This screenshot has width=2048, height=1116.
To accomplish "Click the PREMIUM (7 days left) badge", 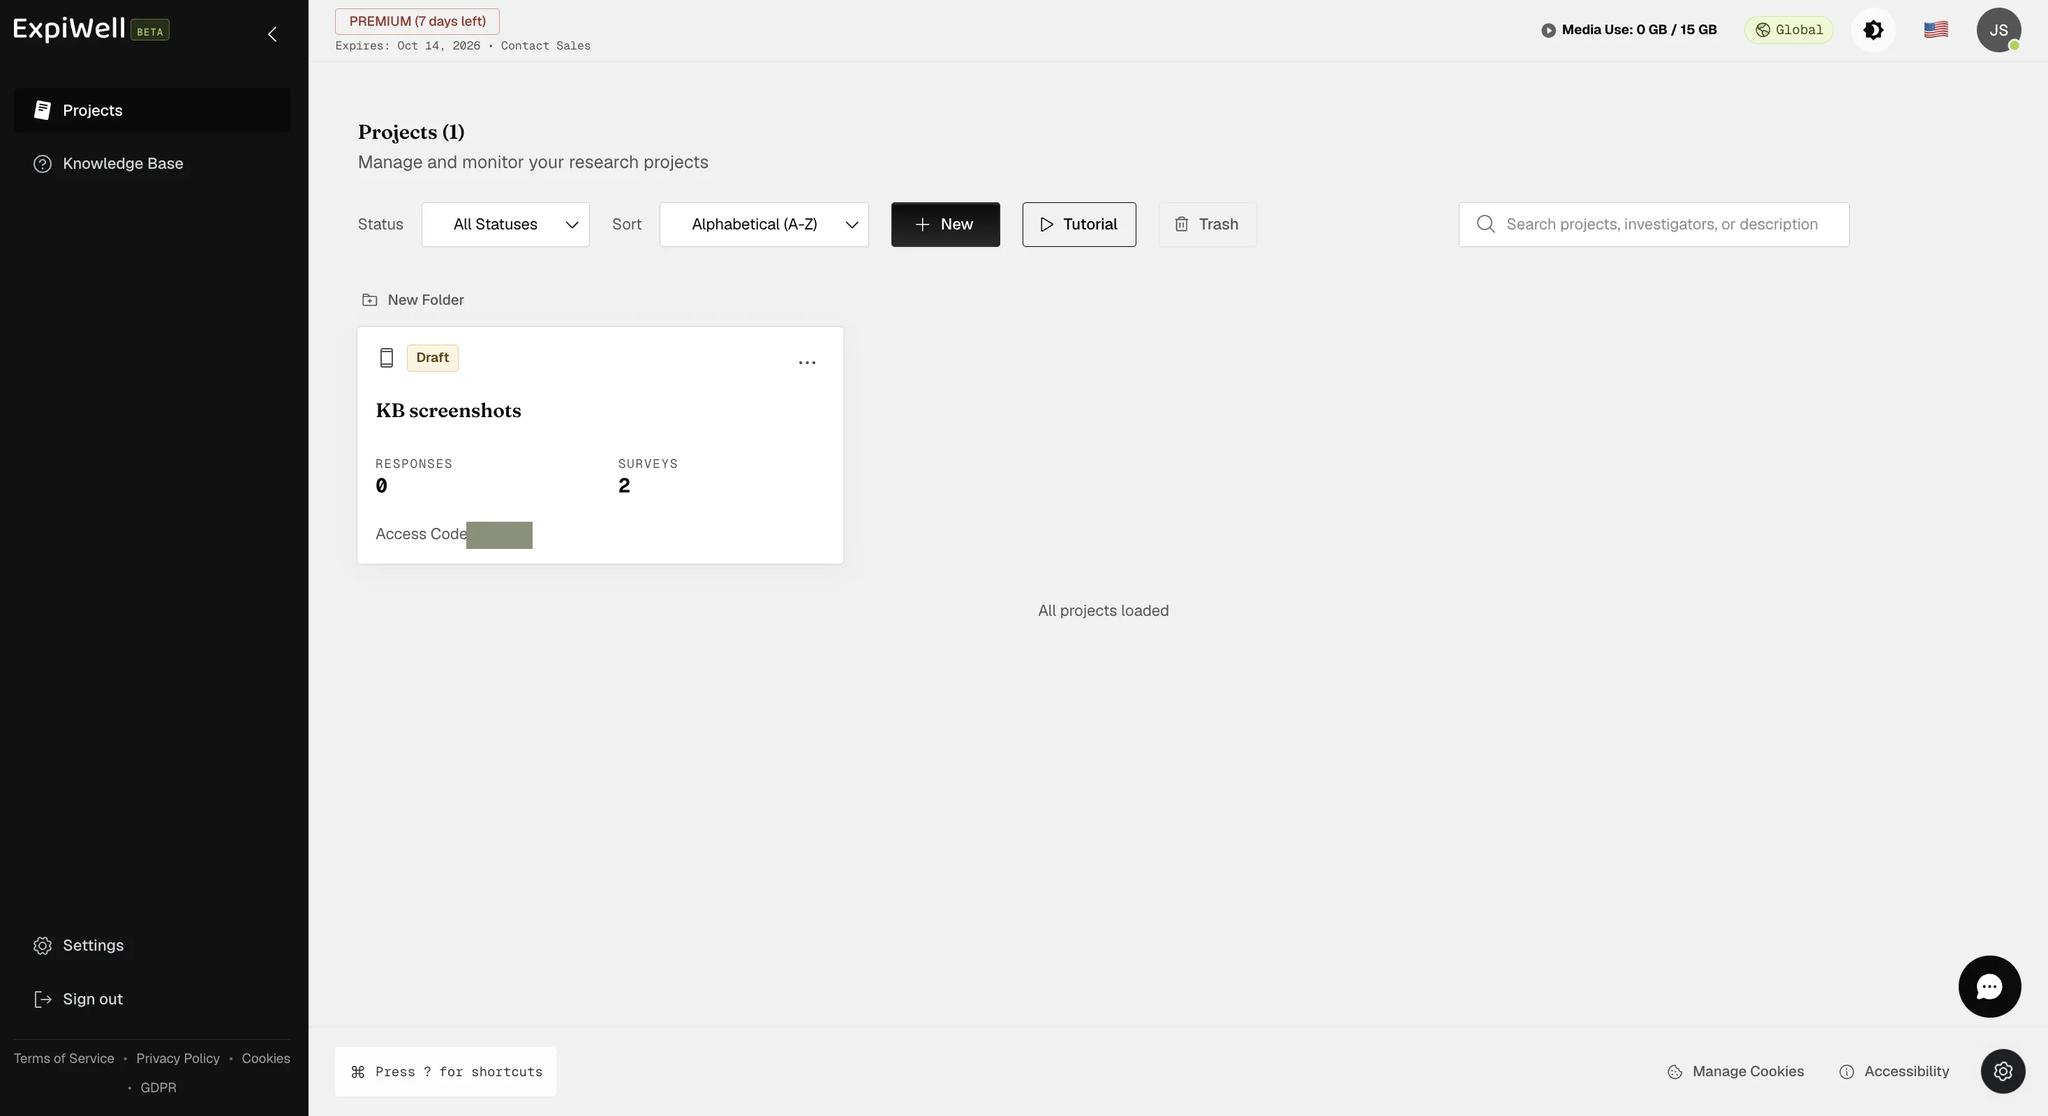I will pyautogui.click(x=417, y=21).
